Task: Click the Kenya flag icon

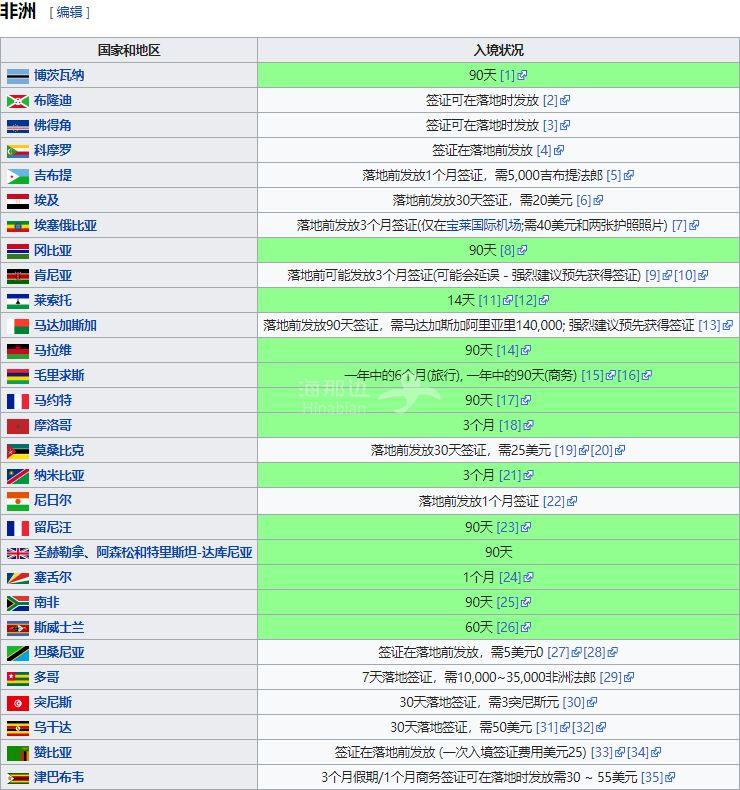Action: (17, 276)
